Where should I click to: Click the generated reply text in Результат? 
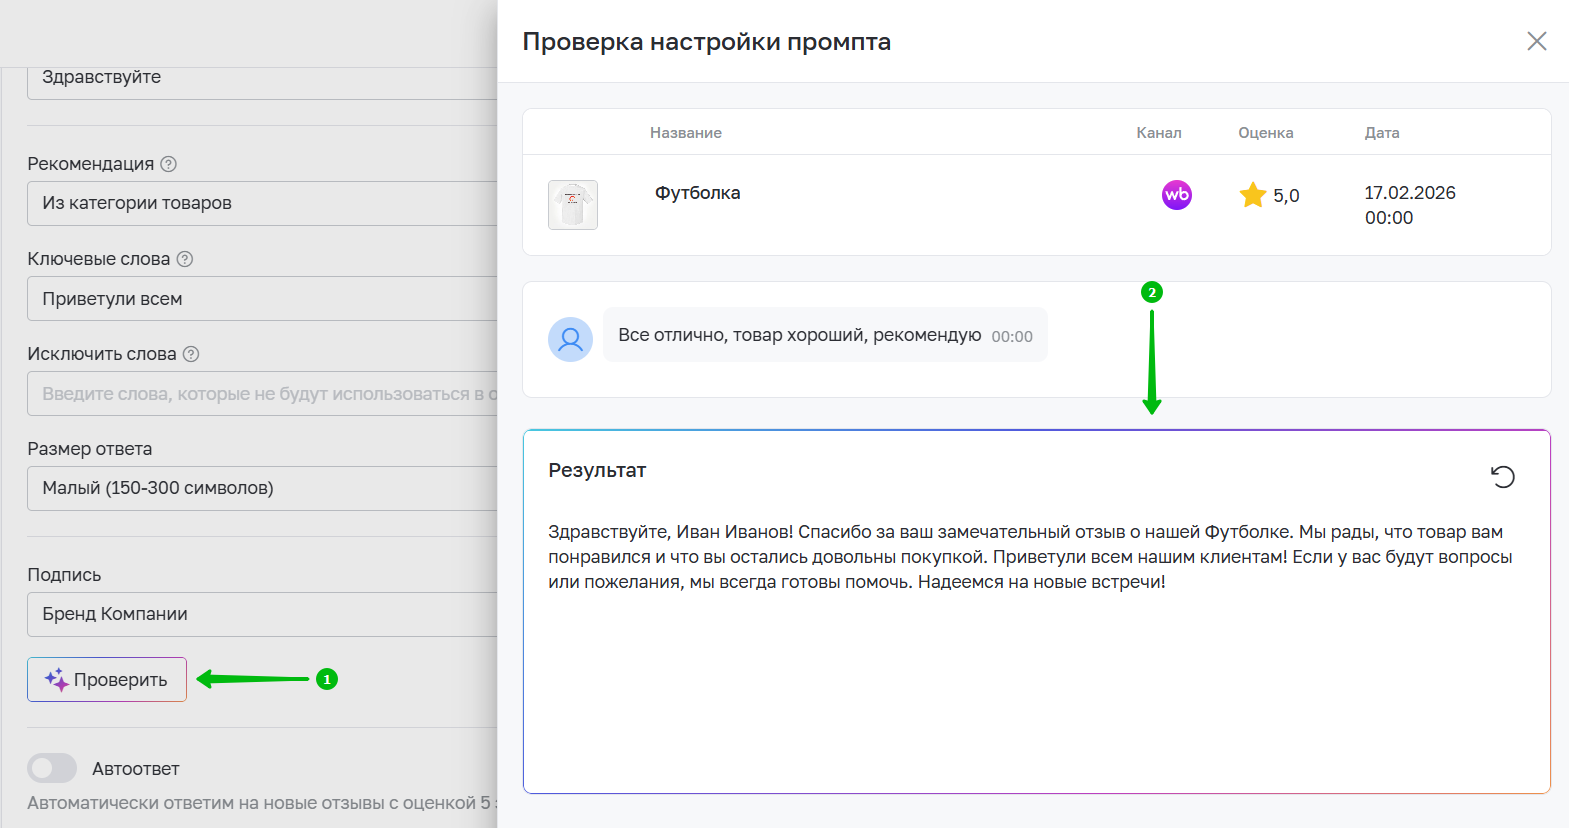click(x=1030, y=557)
